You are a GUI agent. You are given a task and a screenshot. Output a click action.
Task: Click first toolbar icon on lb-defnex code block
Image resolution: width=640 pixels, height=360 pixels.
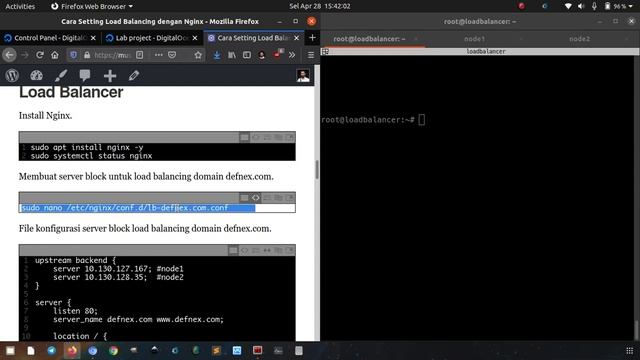(x=244, y=198)
